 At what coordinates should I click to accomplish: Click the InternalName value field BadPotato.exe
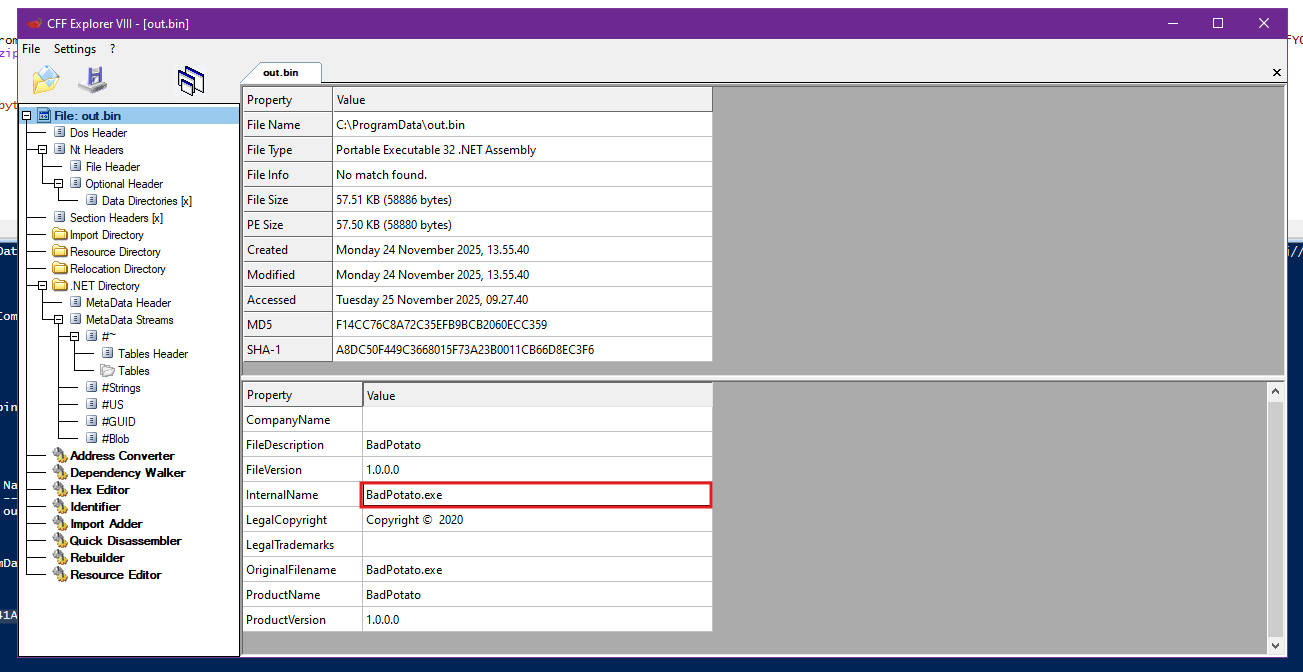[x=536, y=495]
